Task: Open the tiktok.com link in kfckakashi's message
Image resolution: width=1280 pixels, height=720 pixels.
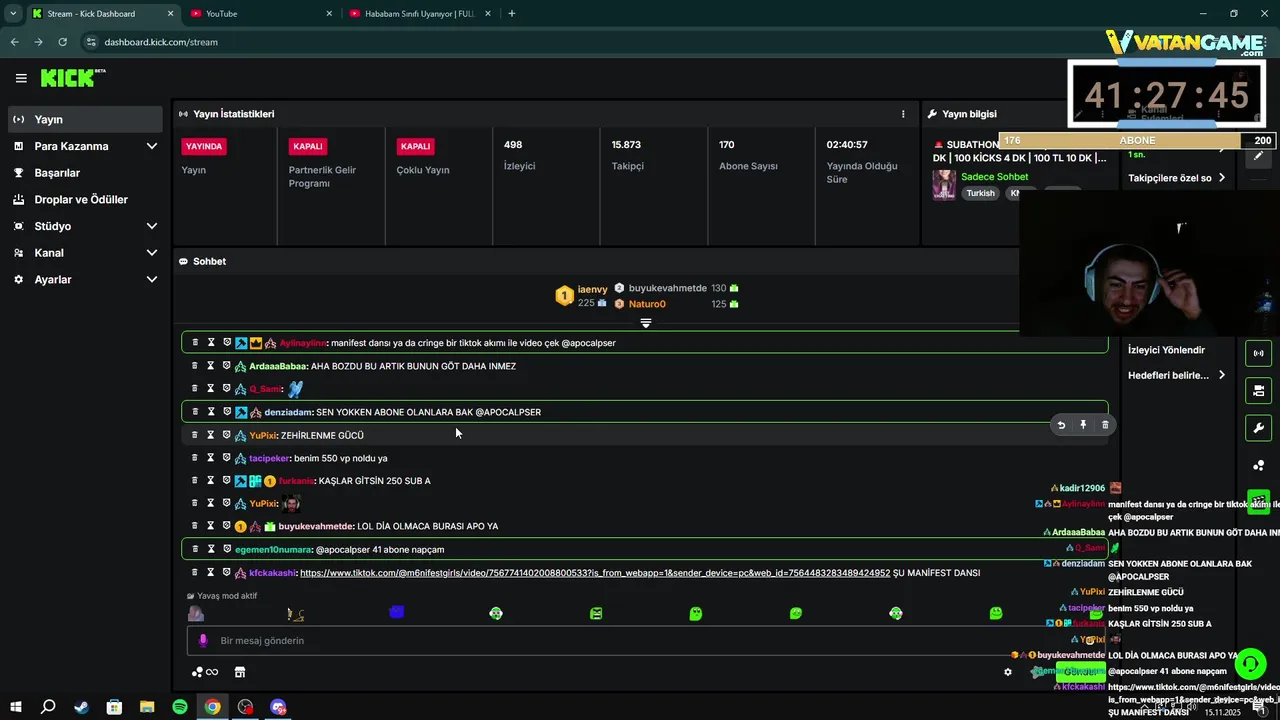Action: (595, 573)
